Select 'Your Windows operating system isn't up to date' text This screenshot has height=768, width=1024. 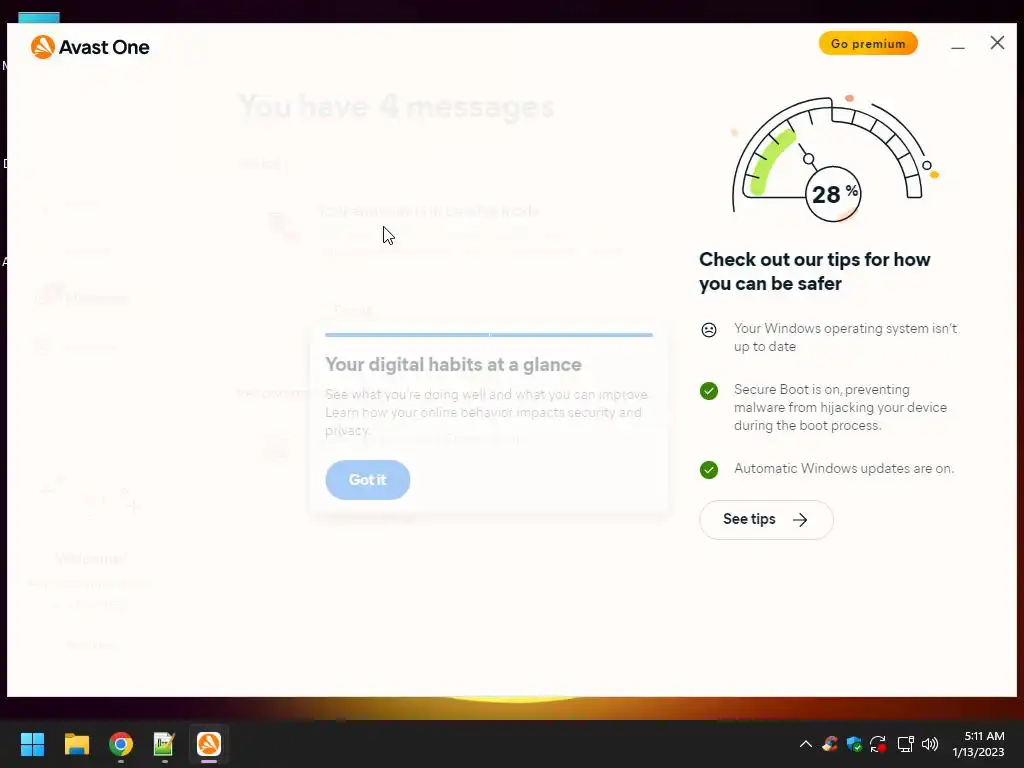pos(845,338)
